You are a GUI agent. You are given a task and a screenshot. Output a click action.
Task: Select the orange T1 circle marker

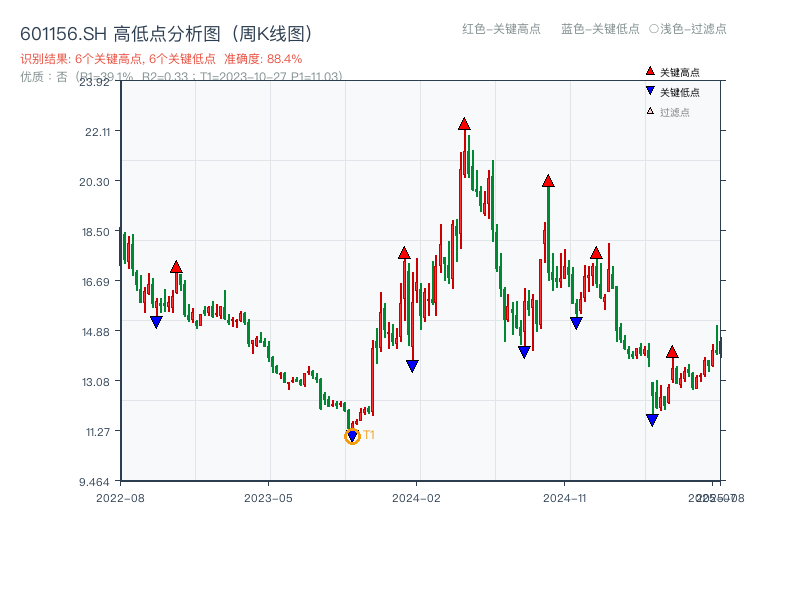[353, 435]
